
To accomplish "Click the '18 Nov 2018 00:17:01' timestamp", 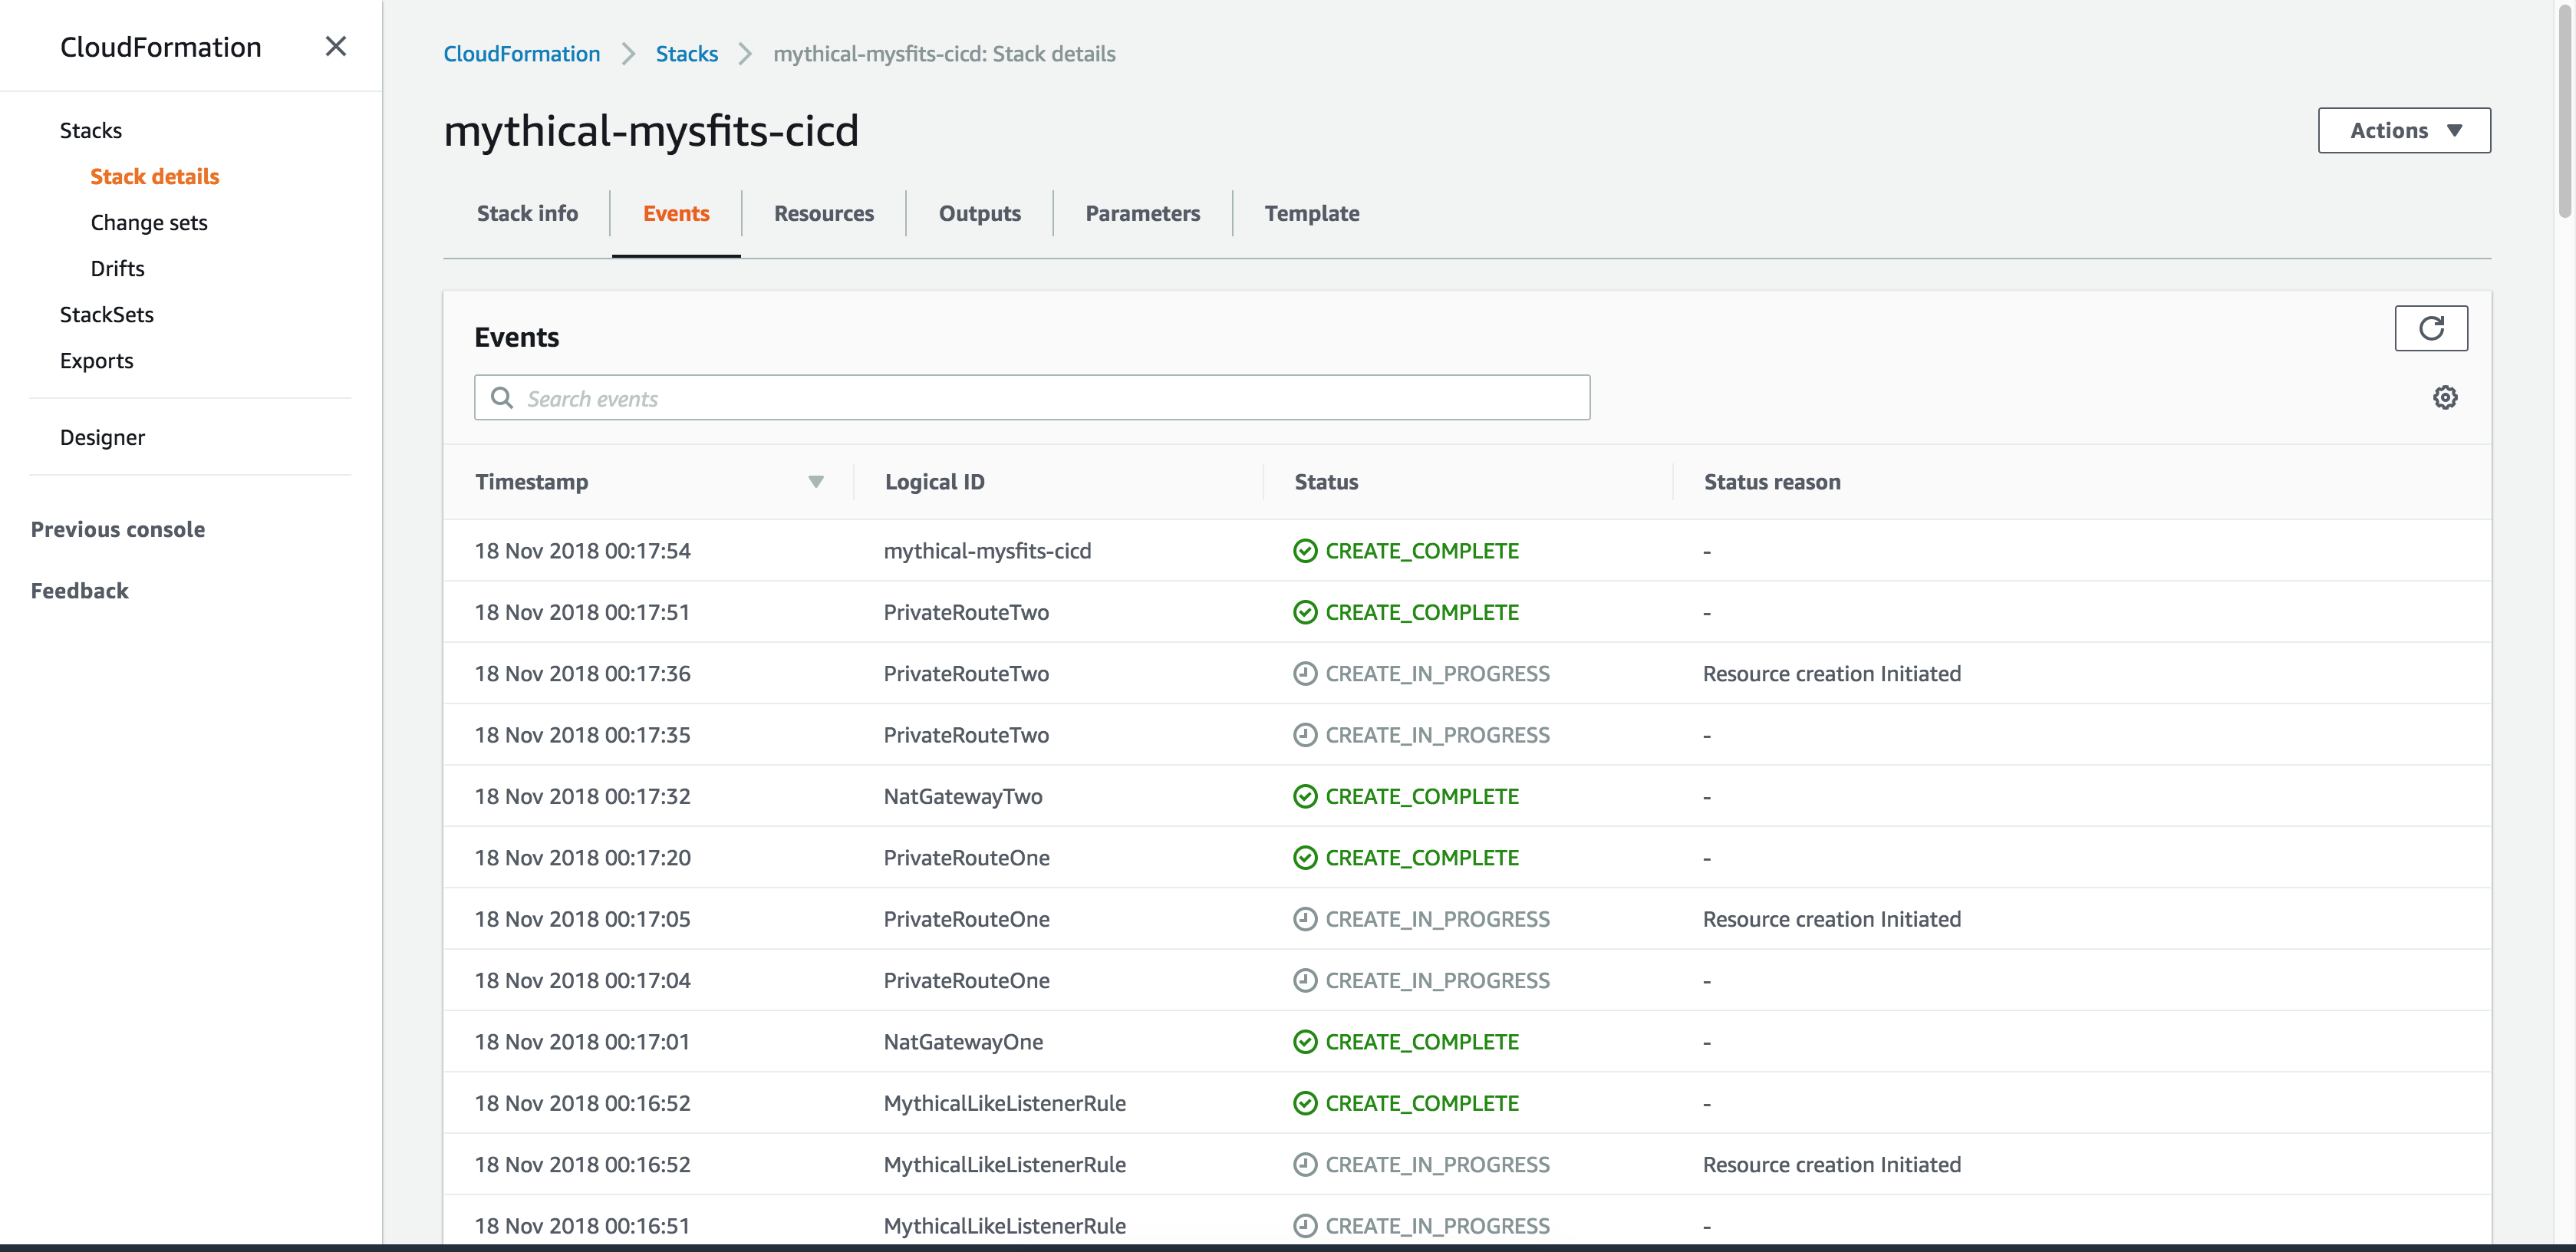I will 582,1042.
